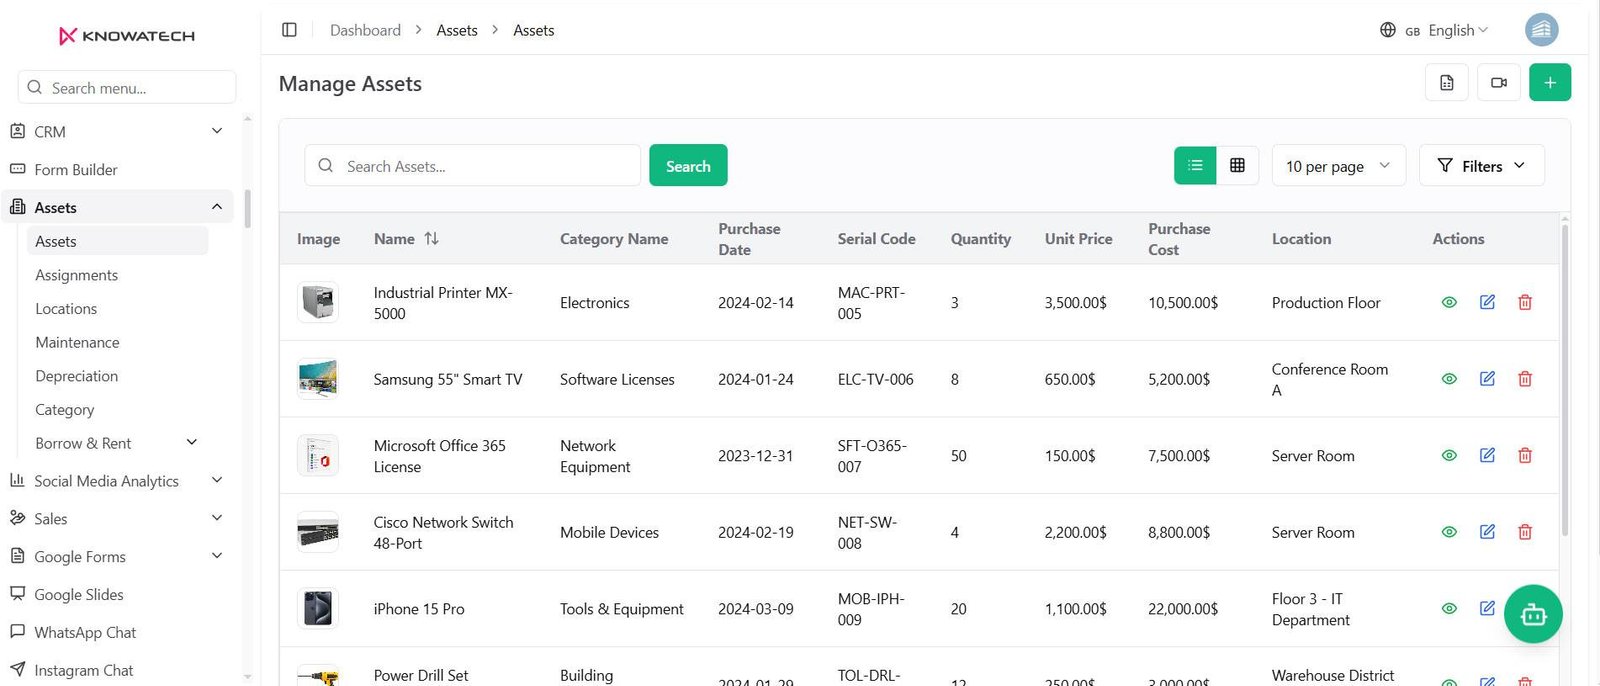Click the sidebar vertical scrollbar

click(x=247, y=209)
